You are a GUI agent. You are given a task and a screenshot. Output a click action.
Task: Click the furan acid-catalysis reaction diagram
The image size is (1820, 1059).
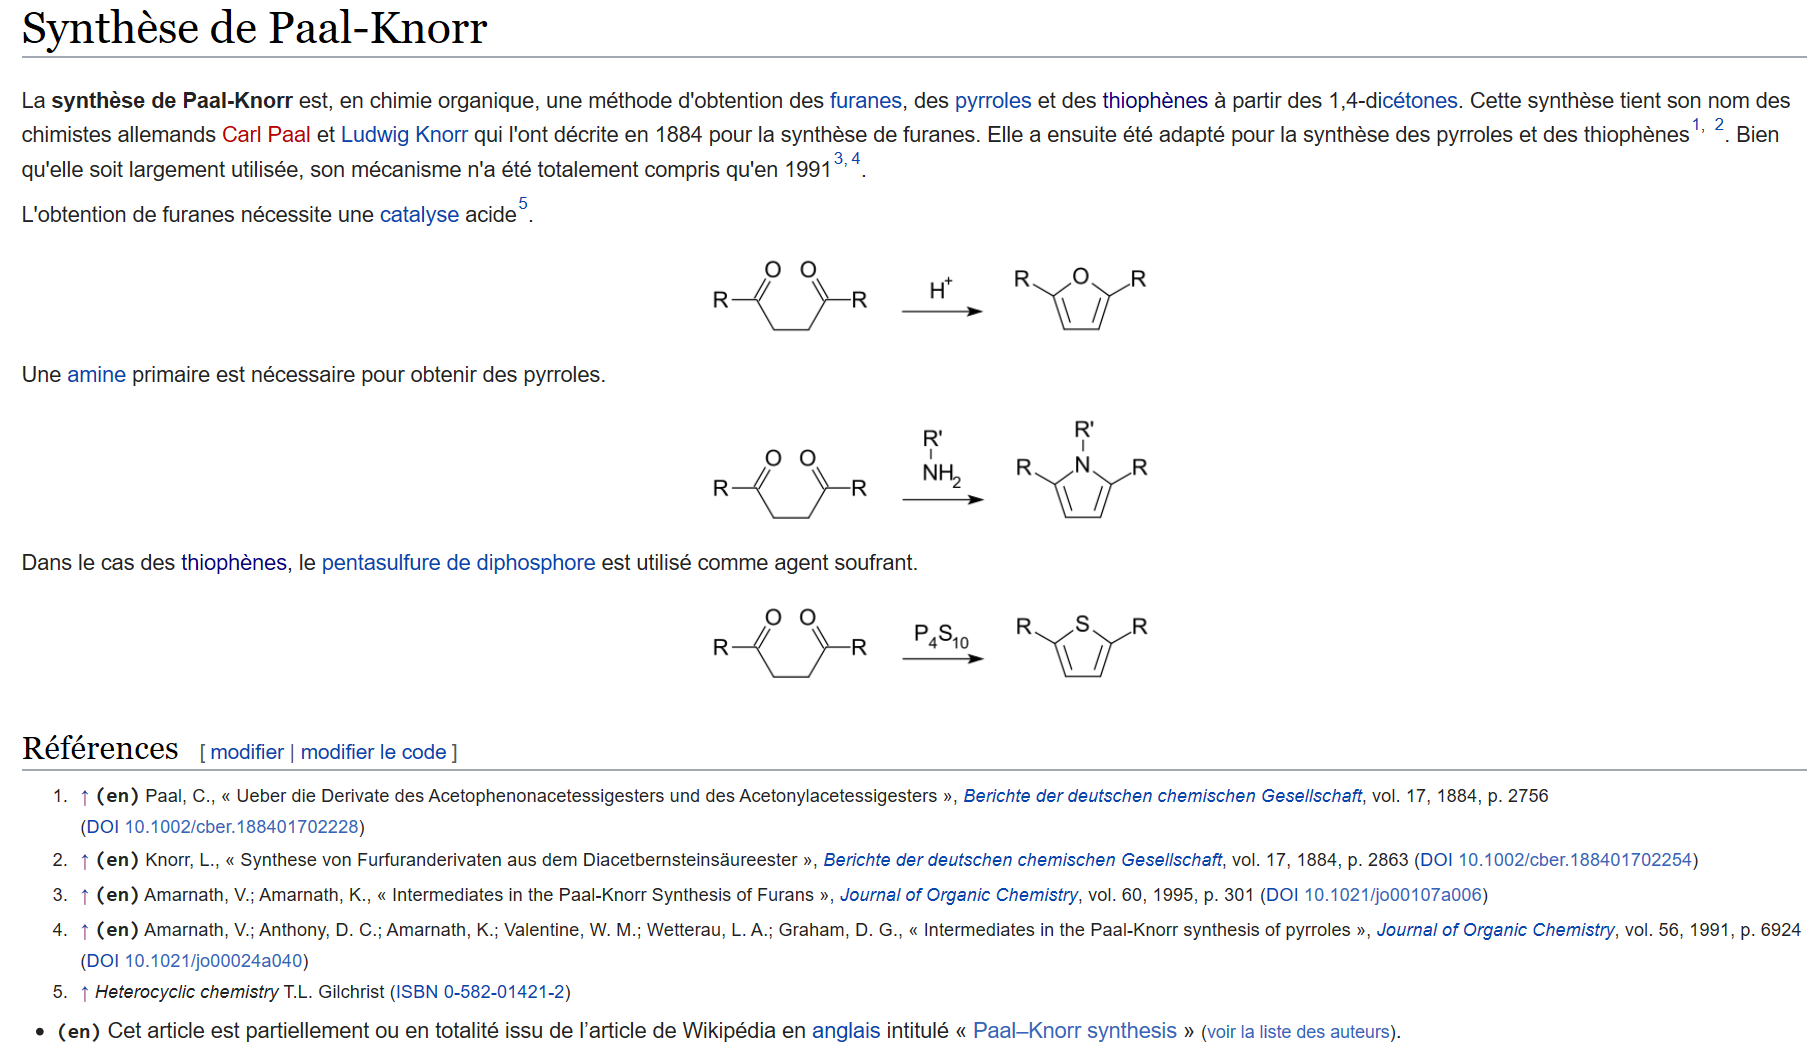tap(929, 297)
